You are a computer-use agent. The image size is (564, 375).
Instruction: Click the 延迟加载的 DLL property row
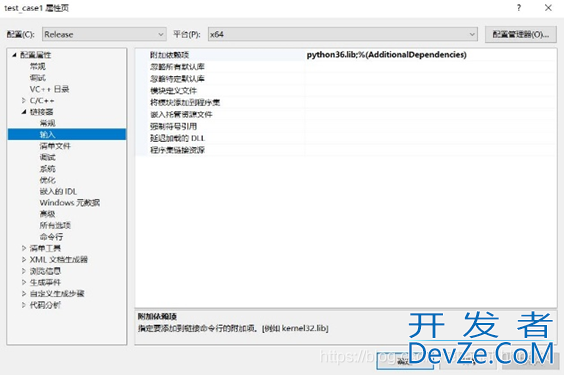coord(345,138)
